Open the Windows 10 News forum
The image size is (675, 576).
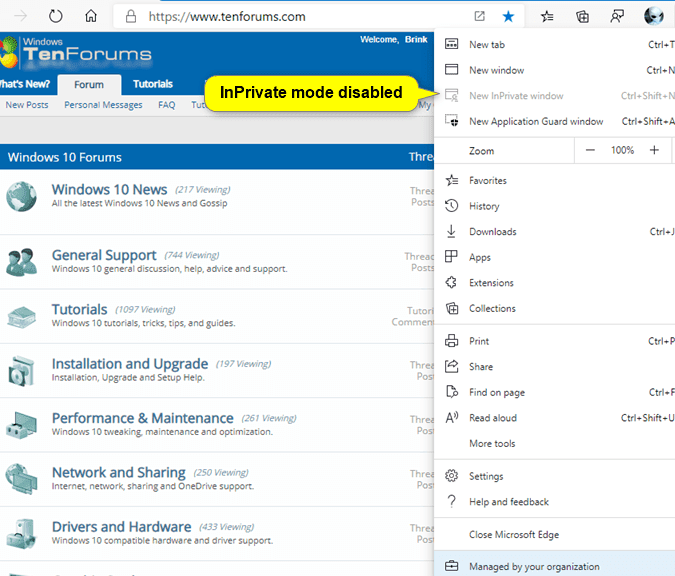click(x=109, y=189)
